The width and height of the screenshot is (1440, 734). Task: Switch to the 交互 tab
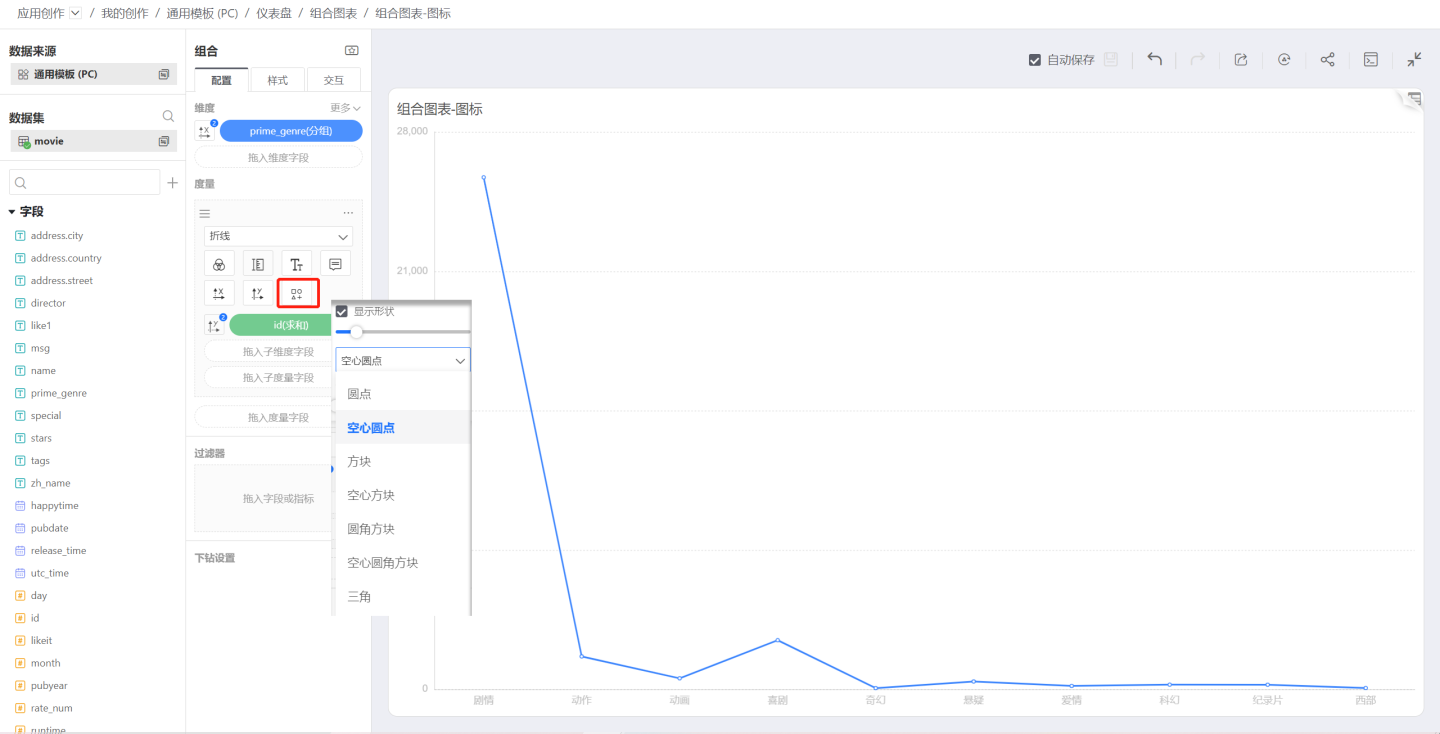point(333,80)
